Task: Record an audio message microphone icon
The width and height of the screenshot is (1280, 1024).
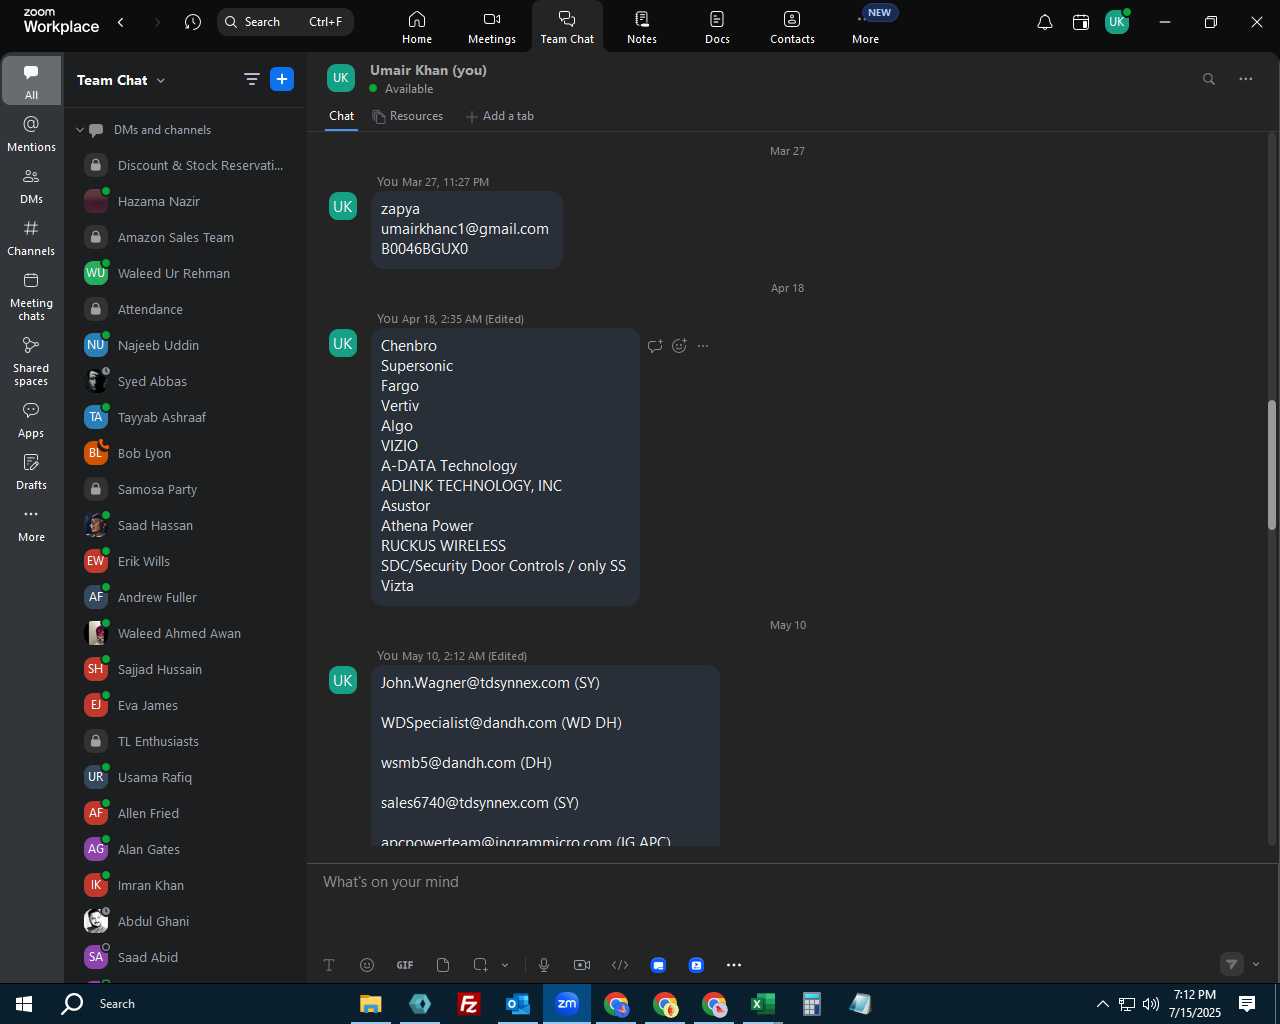Action: (x=544, y=965)
